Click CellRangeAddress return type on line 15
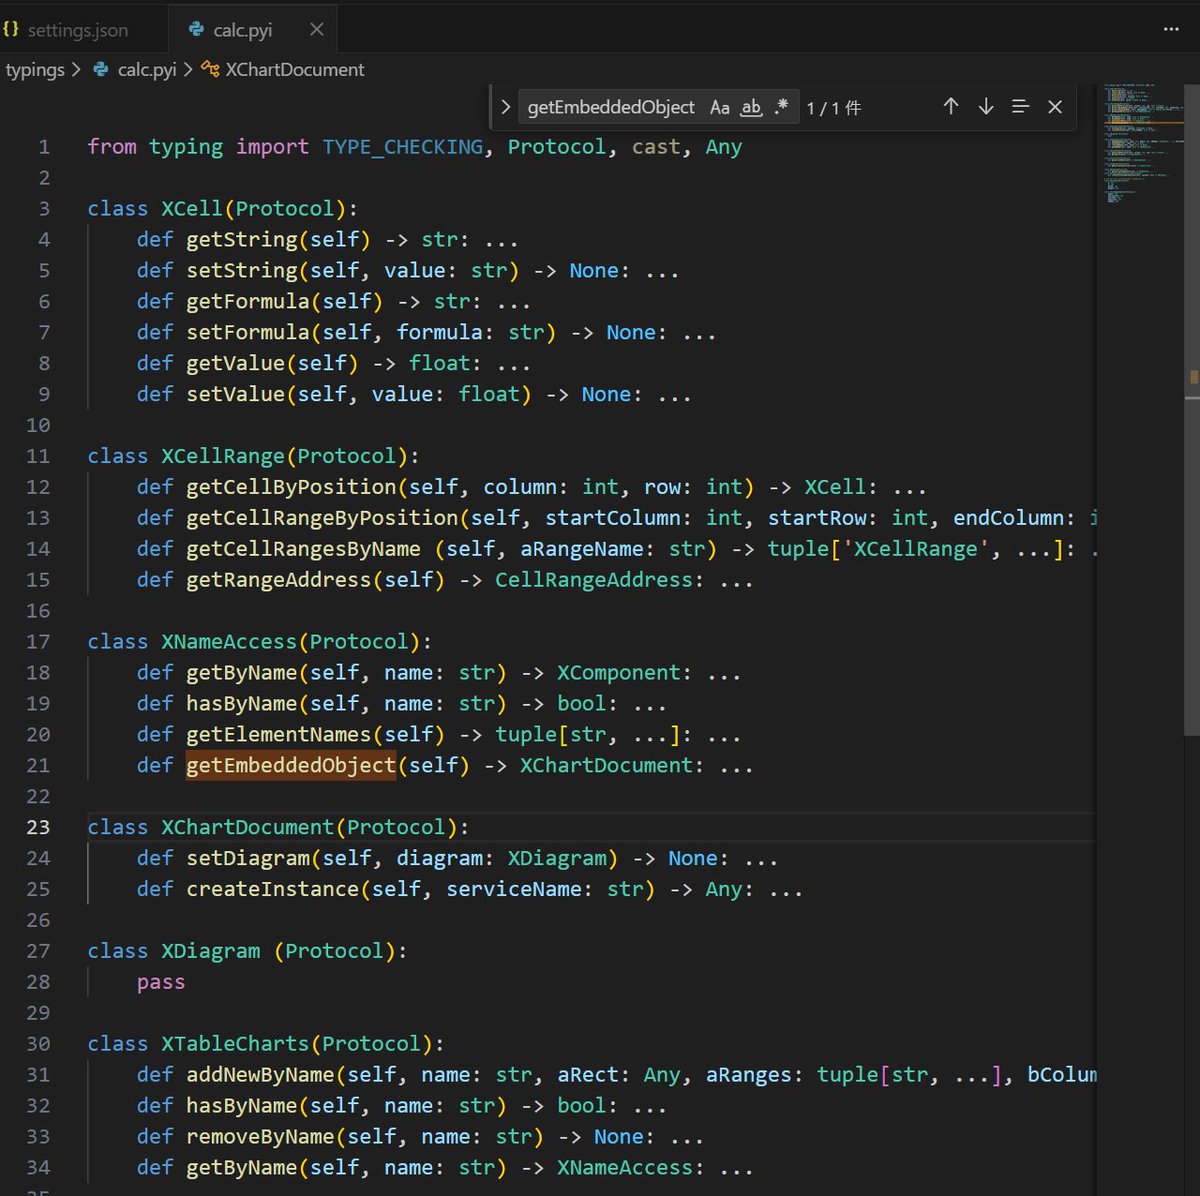Viewport: 1200px width, 1196px height. click(x=594, y=580)
